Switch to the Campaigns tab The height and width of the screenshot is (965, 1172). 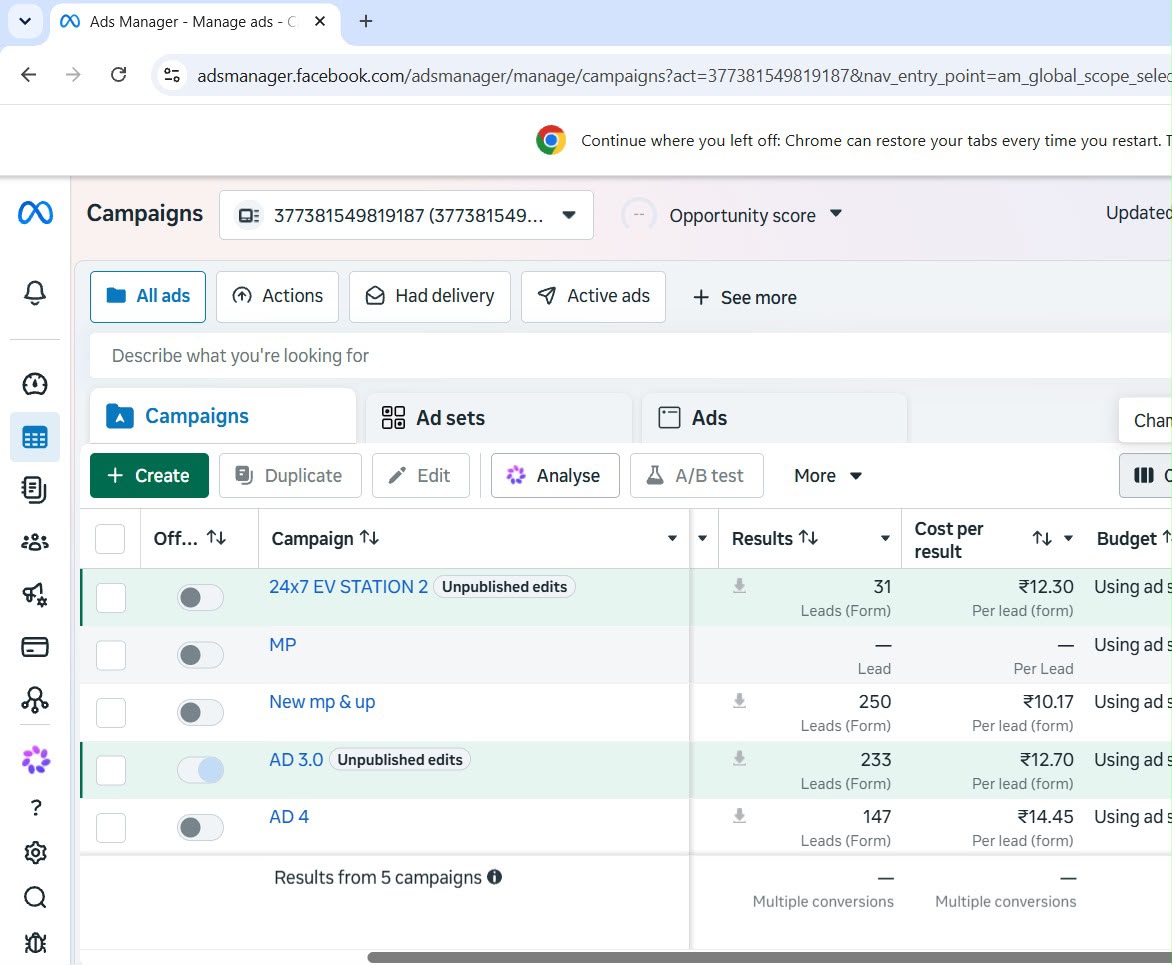223,416
